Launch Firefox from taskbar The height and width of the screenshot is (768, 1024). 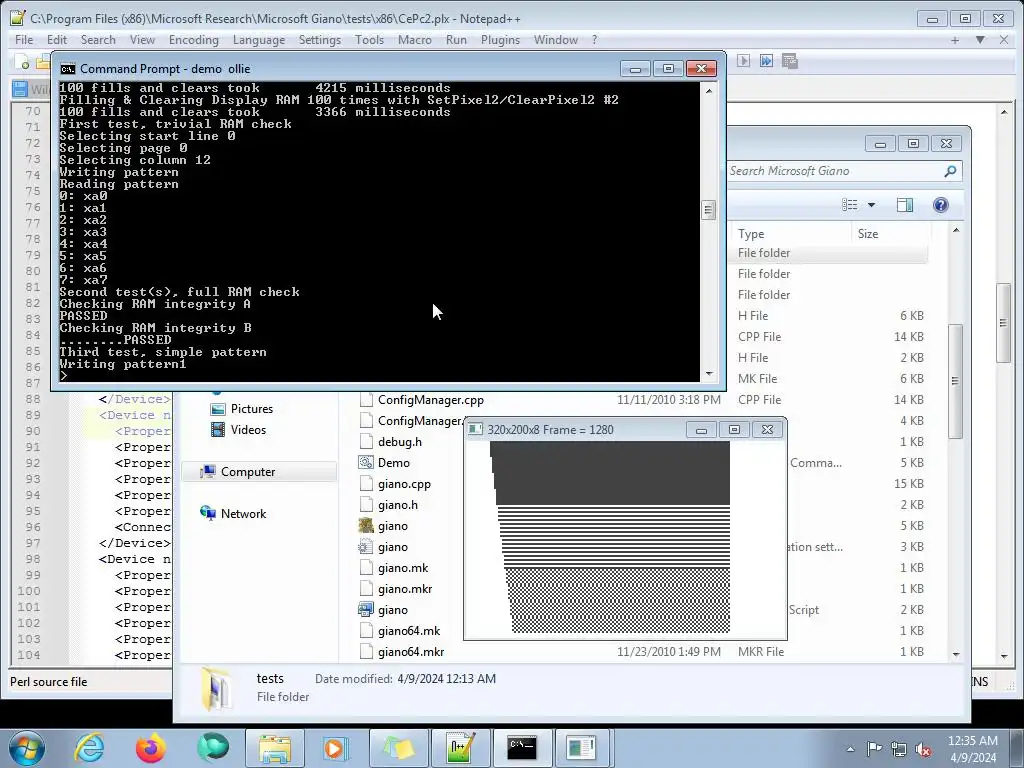tap(151, 748)
